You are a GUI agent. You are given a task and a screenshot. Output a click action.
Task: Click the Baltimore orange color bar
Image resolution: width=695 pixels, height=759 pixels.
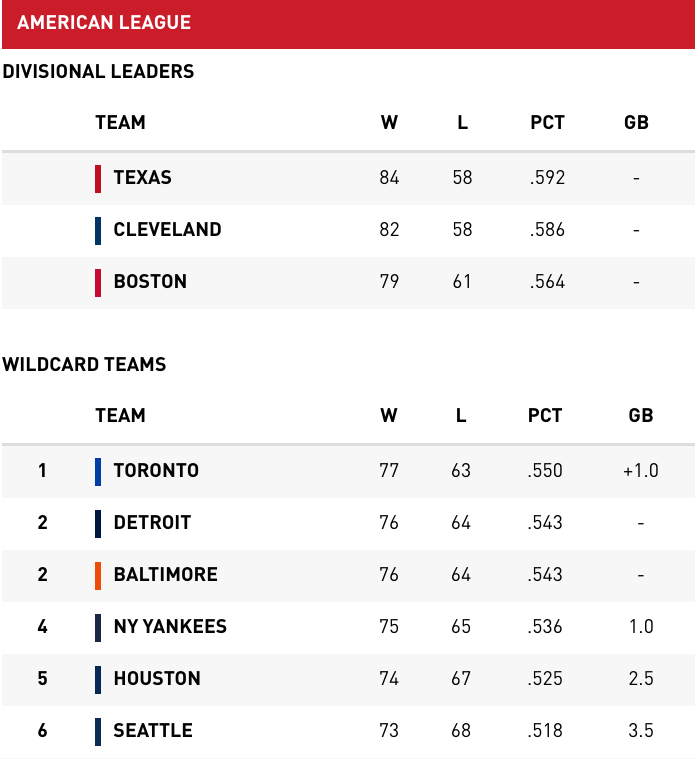[98, 576]
